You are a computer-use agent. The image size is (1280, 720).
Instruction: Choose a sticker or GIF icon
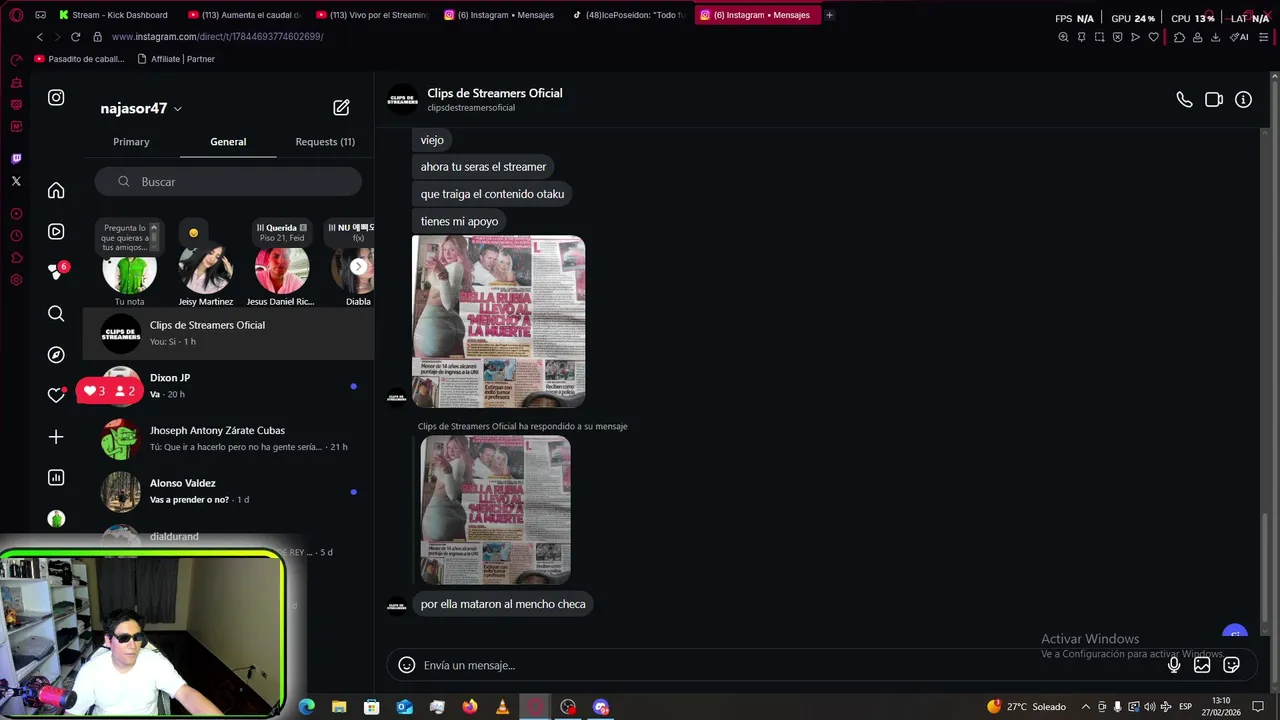[x=1231, y=665]
